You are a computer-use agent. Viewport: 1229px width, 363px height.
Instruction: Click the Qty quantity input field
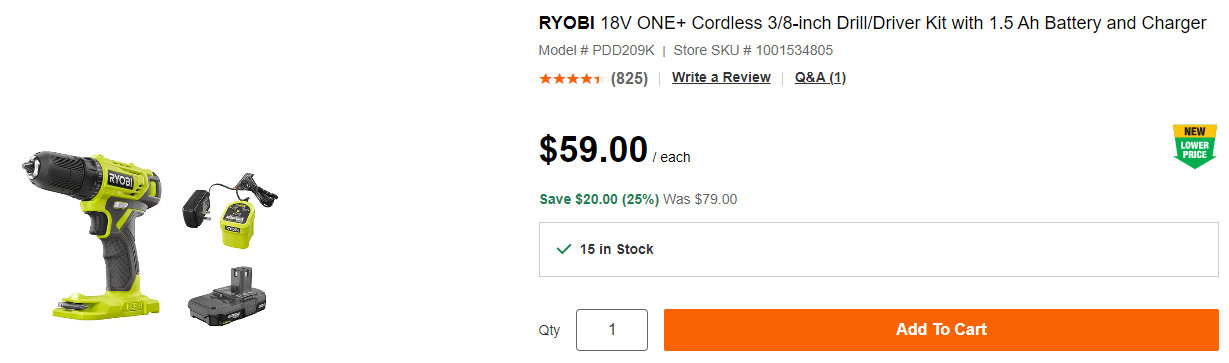pyautogui.click(x=612, y=330)
